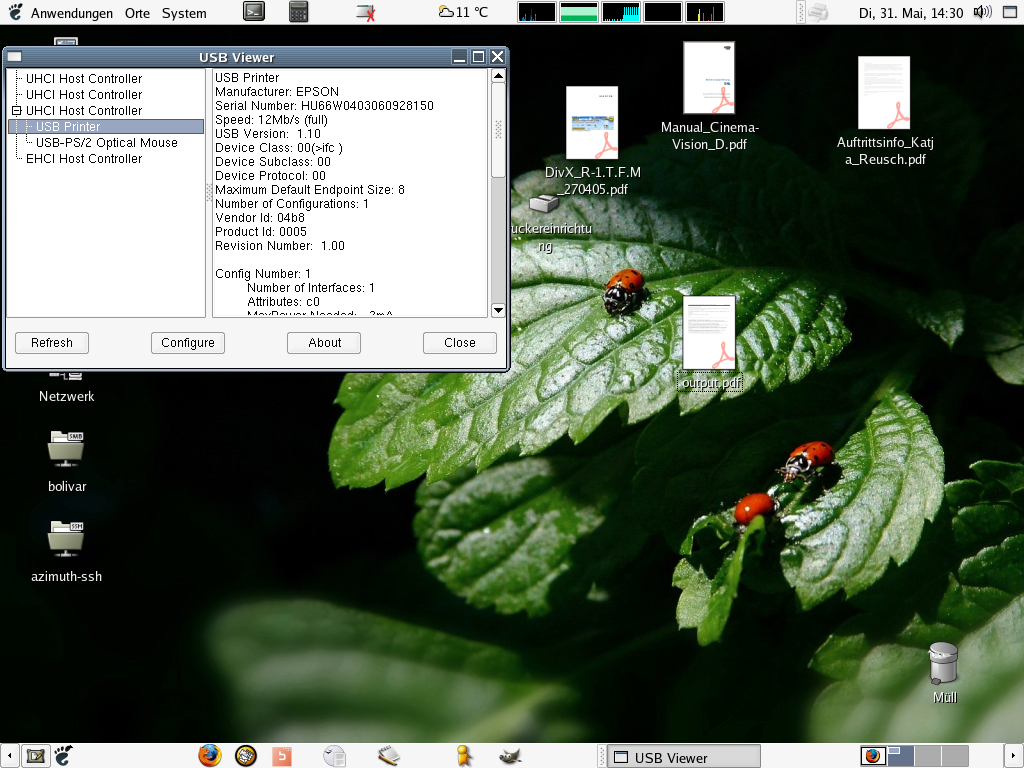Open the Anwendungen menu
Screen dimensions: 1024x768
click(71, 13)
